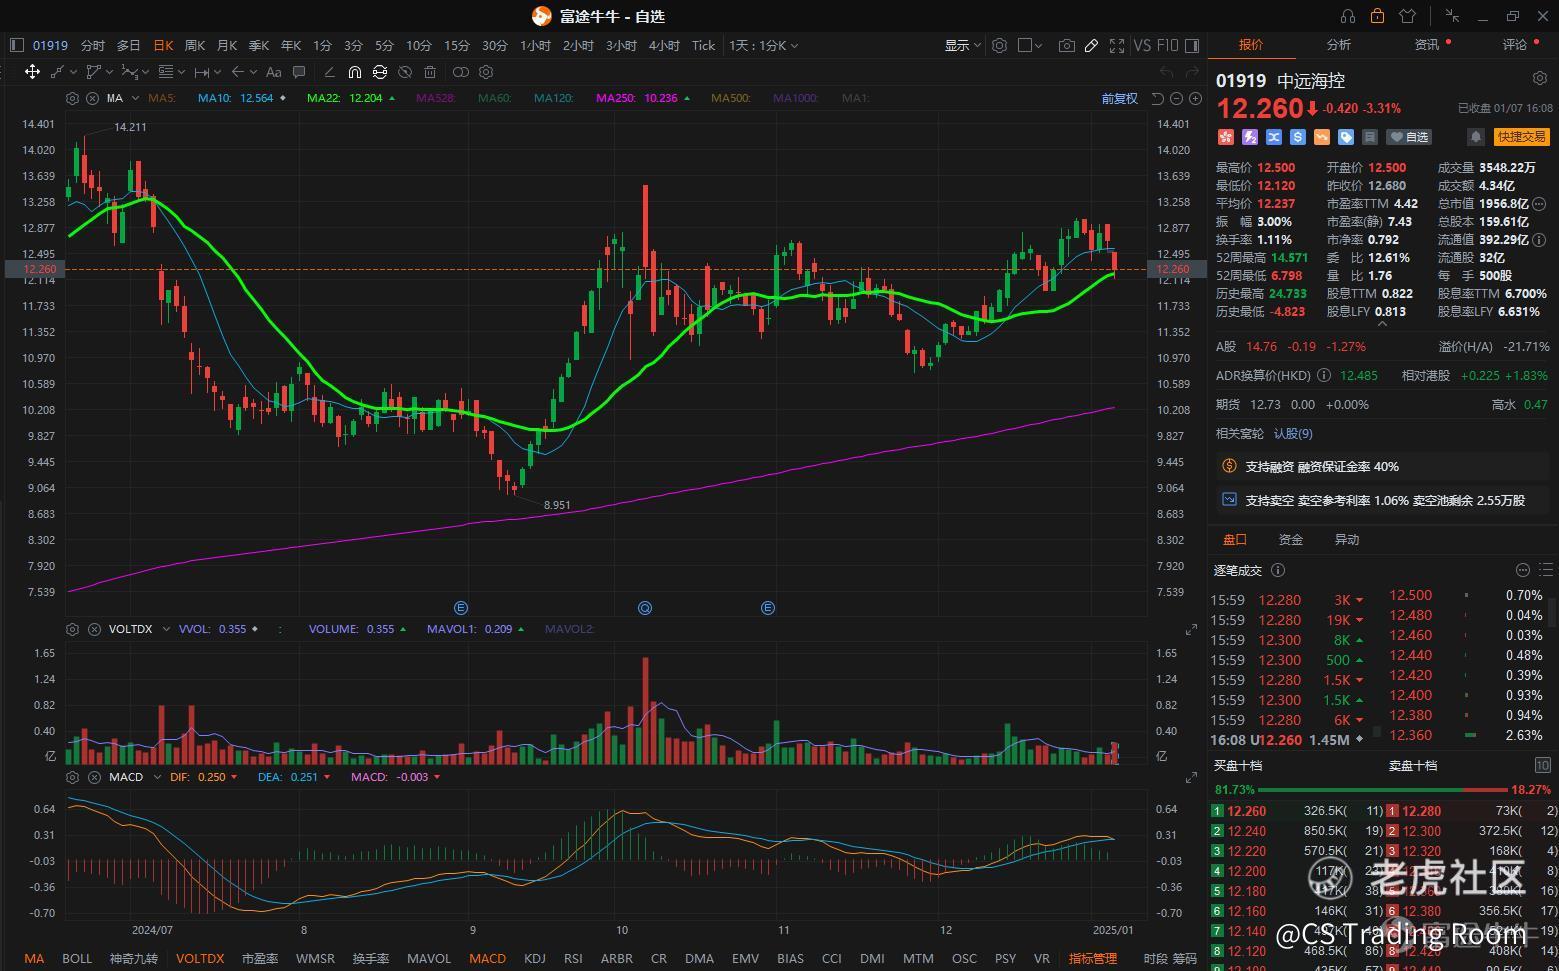
Task: Remove the VOLTDX indicator pane
Action: [x=94, y=629]
